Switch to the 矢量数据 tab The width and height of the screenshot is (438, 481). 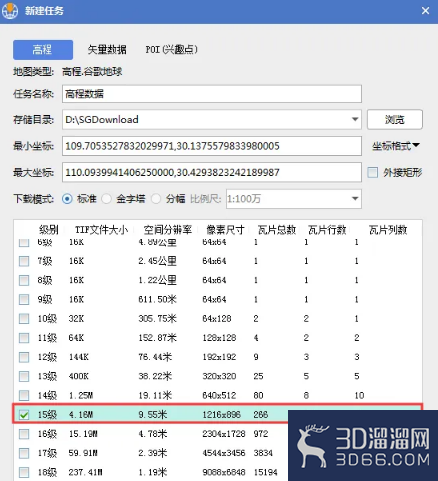(x=107, y=50)
